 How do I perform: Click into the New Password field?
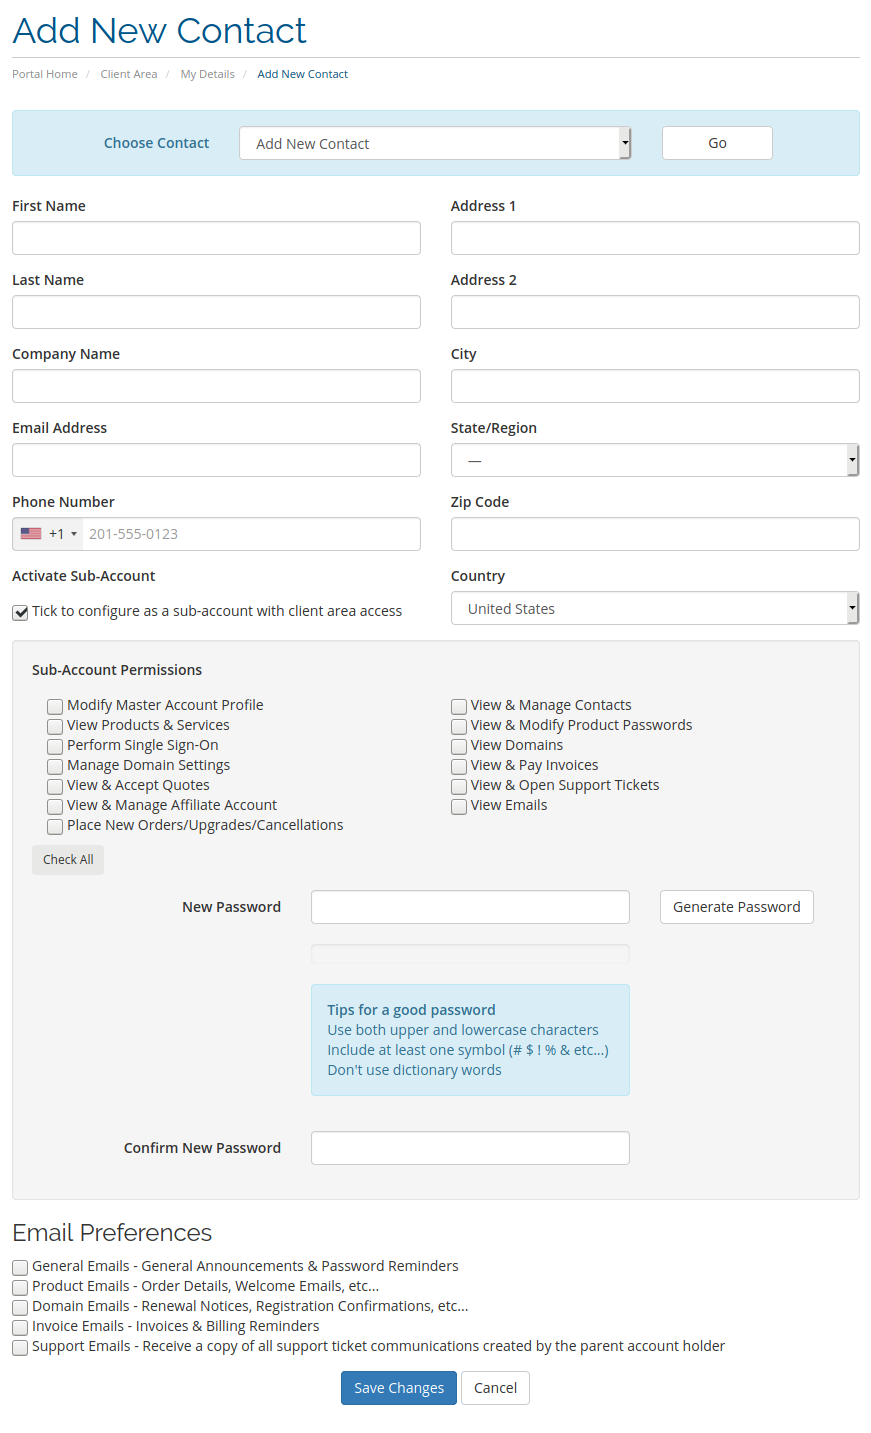pyautogui.click(x=470, y=907)
